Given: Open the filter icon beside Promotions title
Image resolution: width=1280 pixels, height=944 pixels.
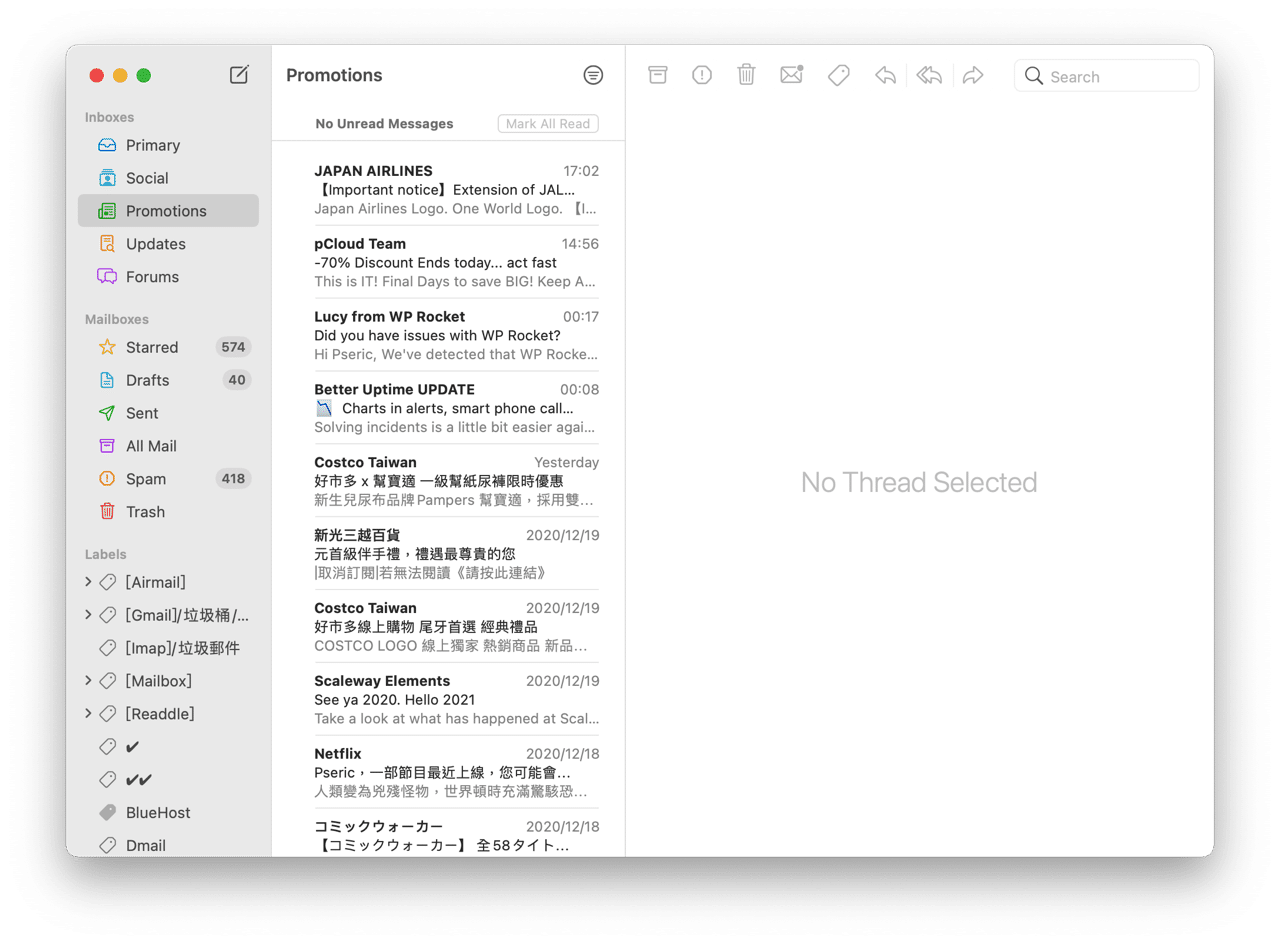Looking at the screenshot, I should click(x=593, y=75).
